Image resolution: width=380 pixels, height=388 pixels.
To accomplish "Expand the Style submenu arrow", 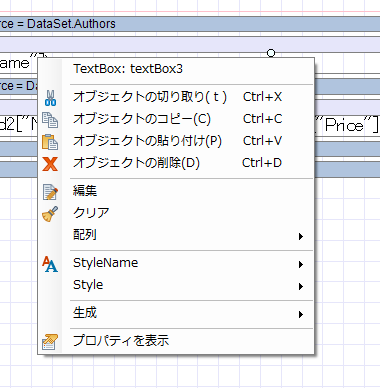I will tap(301, 286).
